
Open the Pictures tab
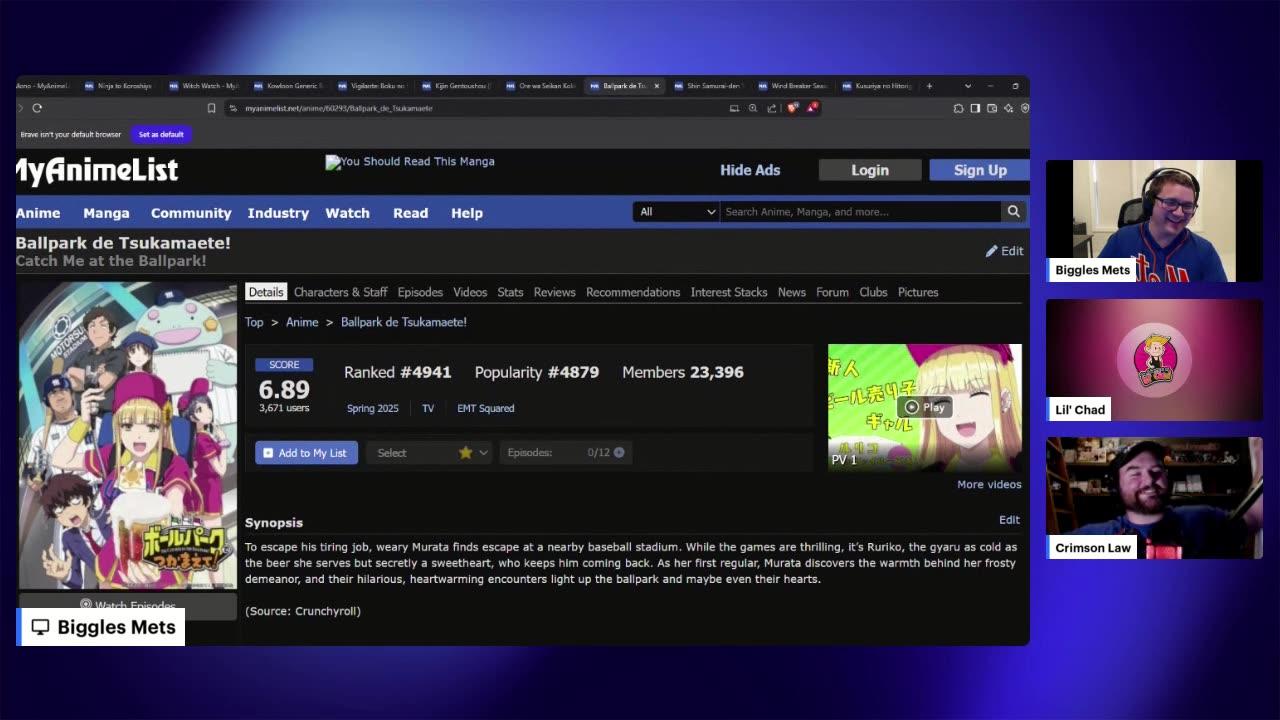coord(918,292)
